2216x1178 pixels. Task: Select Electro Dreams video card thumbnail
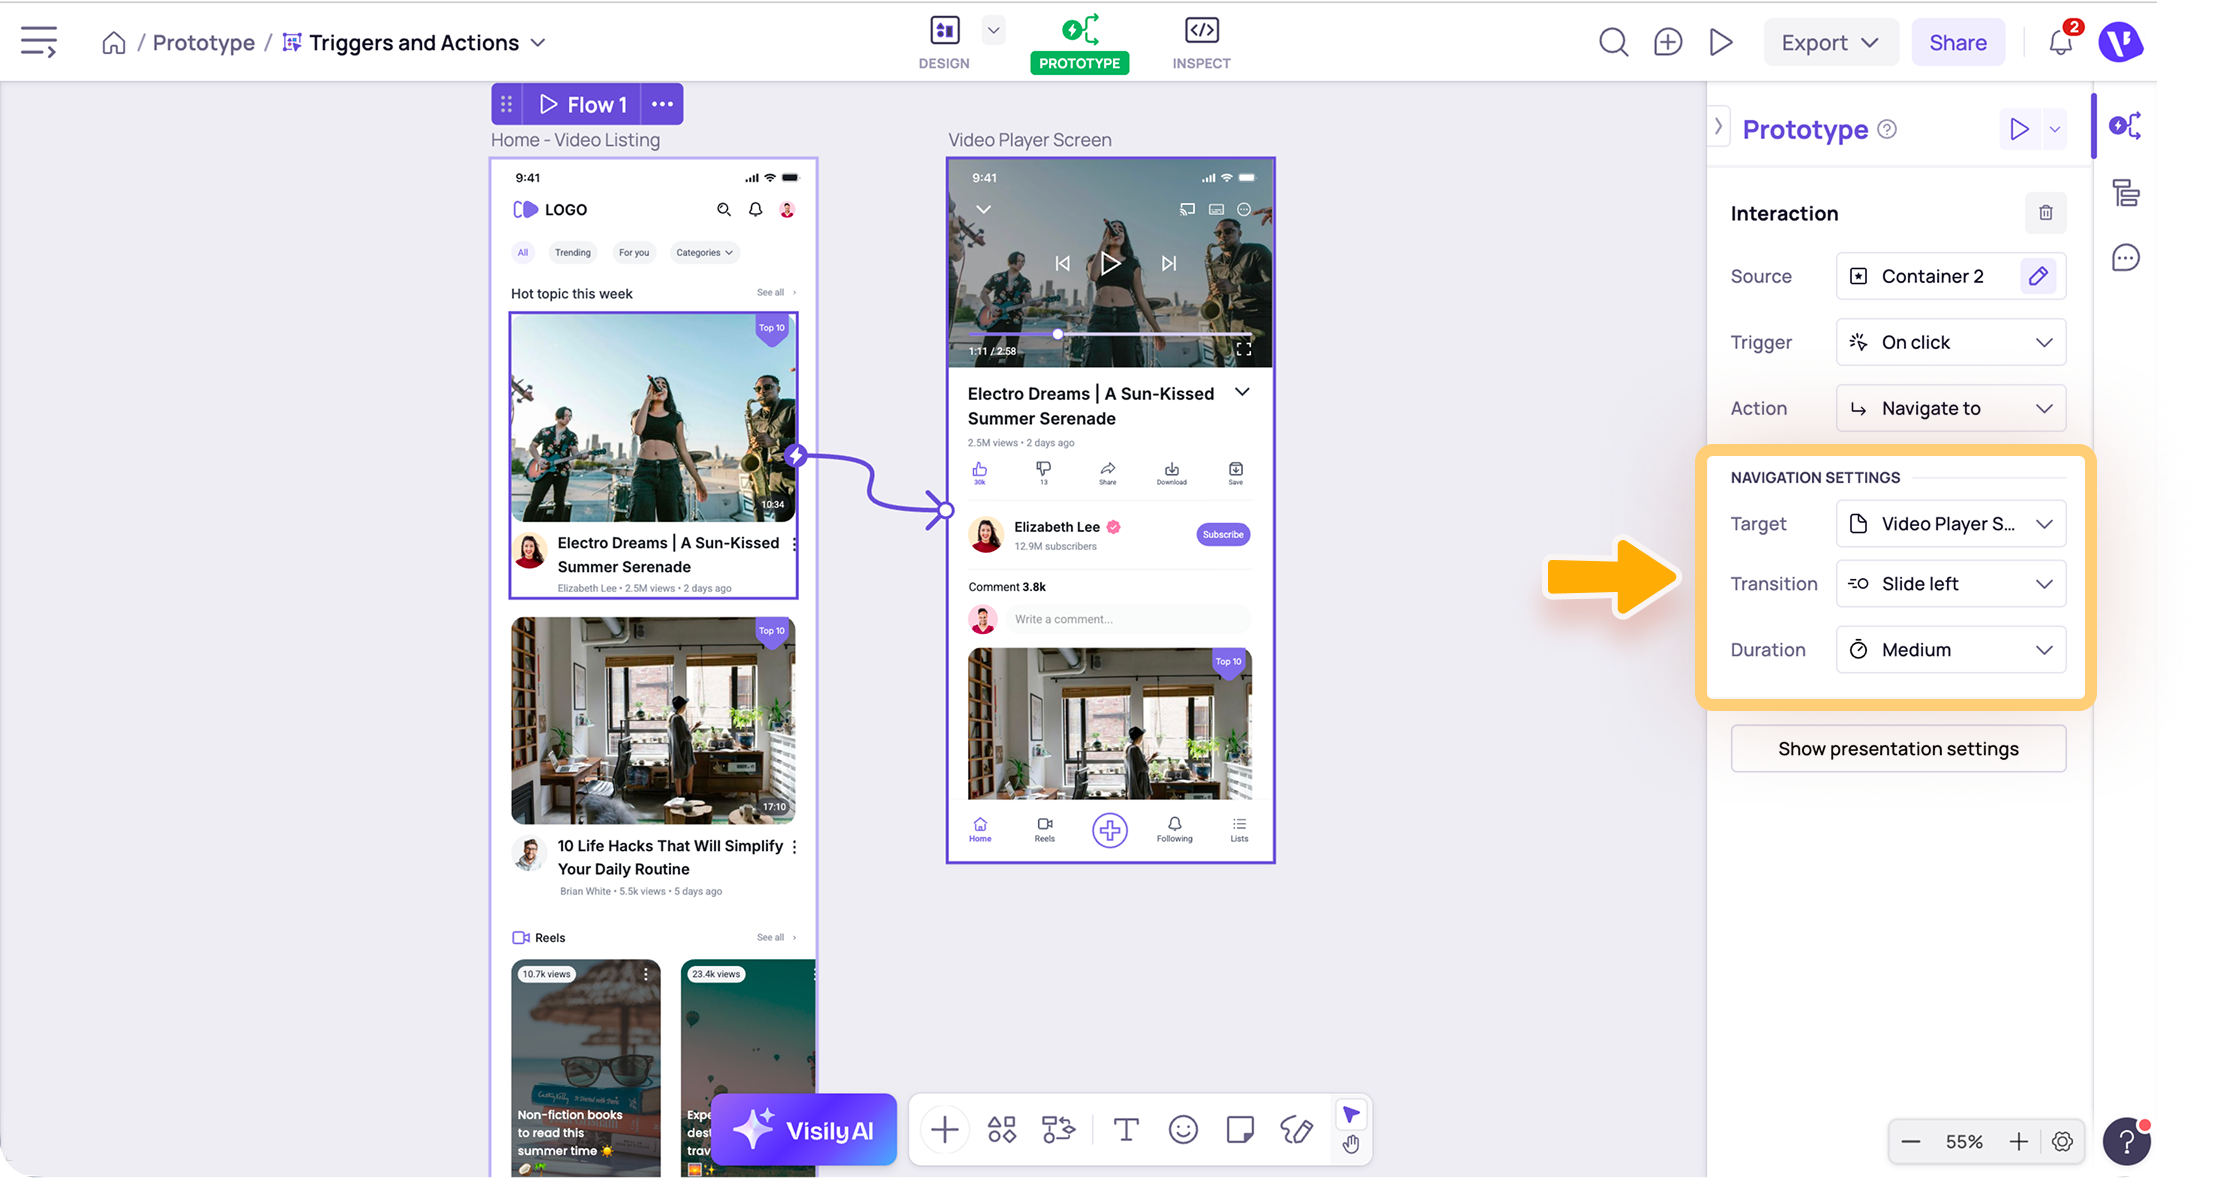coord(653,418)
